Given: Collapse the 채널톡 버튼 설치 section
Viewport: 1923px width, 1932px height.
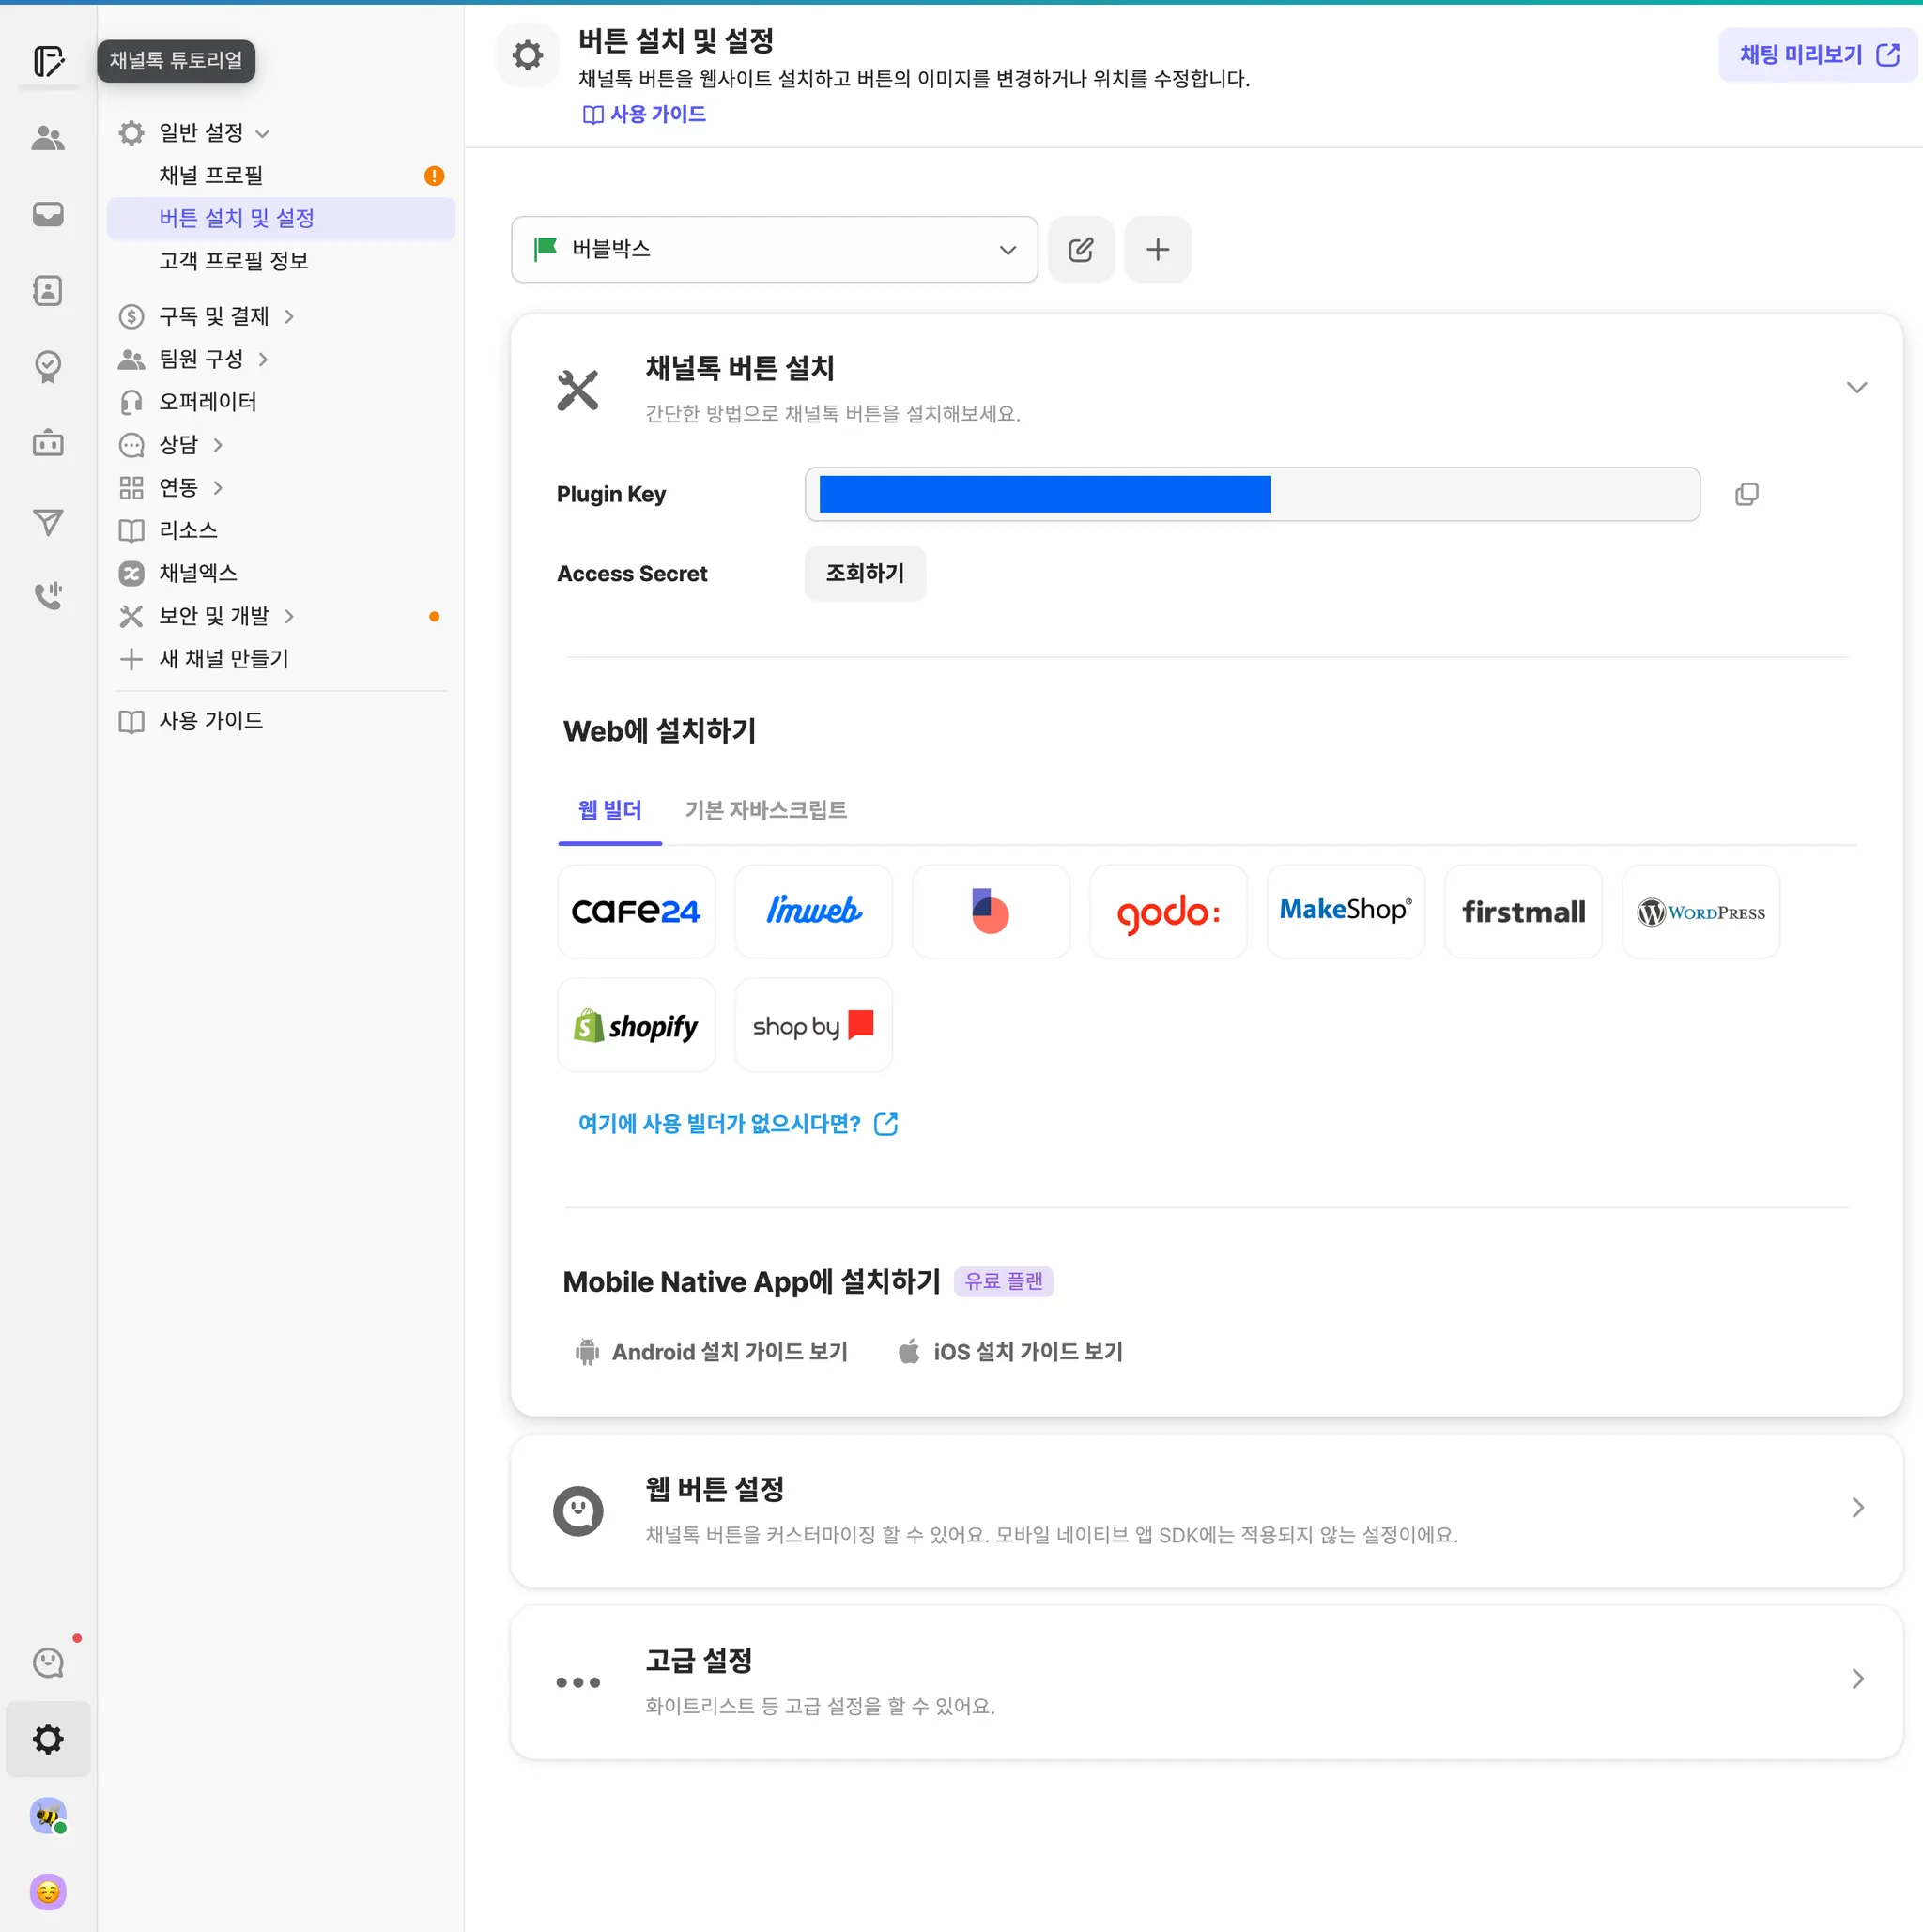Looking at the screenshot, I should 1856,388.
